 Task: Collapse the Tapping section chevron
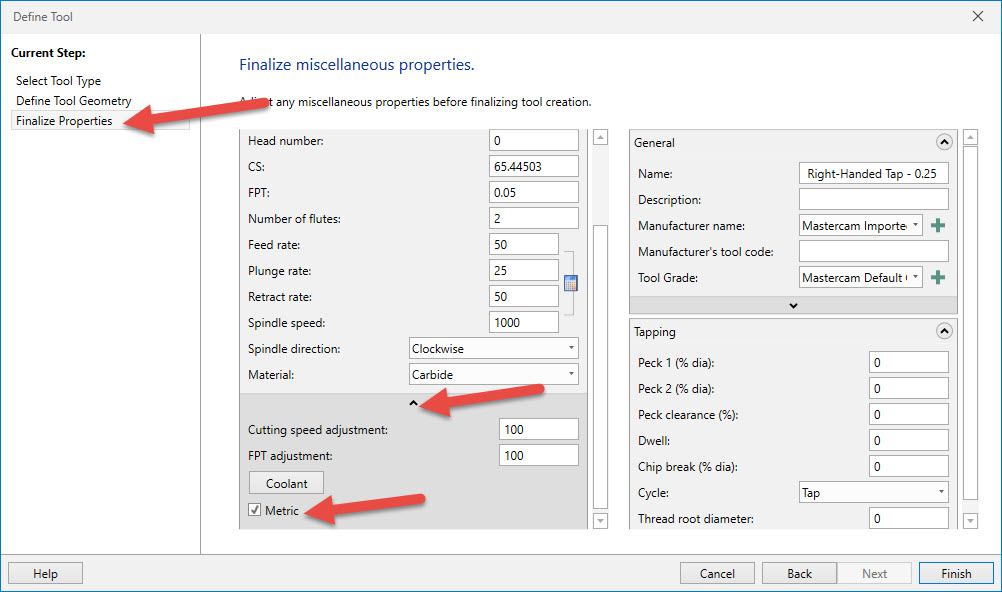[944, 331]
